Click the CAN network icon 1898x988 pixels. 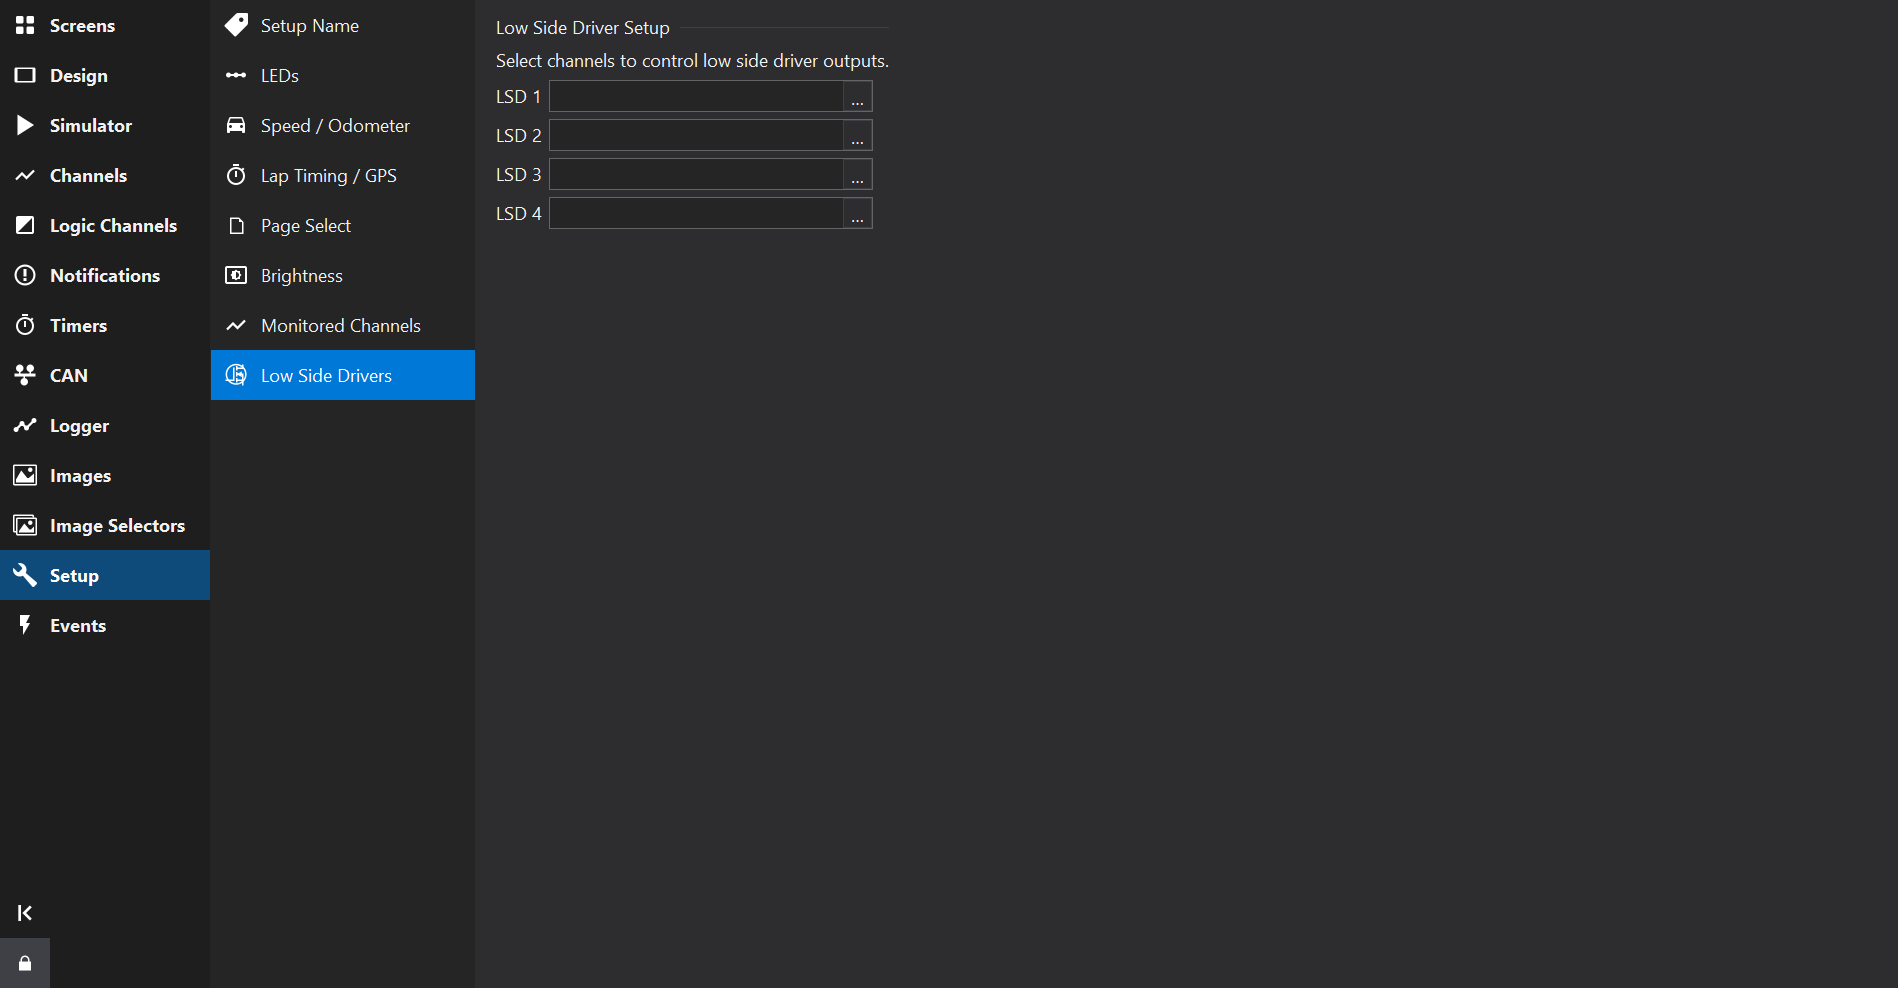pyautogui.click(x=25, y=375)
